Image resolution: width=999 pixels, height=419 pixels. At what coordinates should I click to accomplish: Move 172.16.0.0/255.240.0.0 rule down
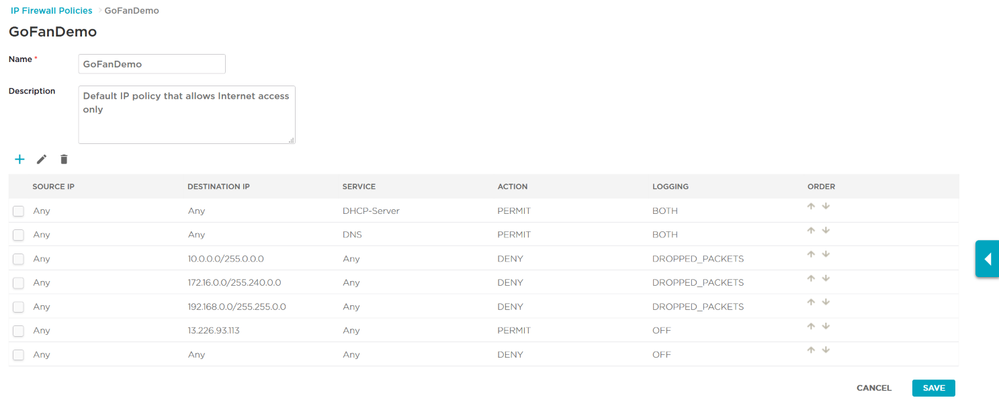pyautogui.click(x=826, y=278)
